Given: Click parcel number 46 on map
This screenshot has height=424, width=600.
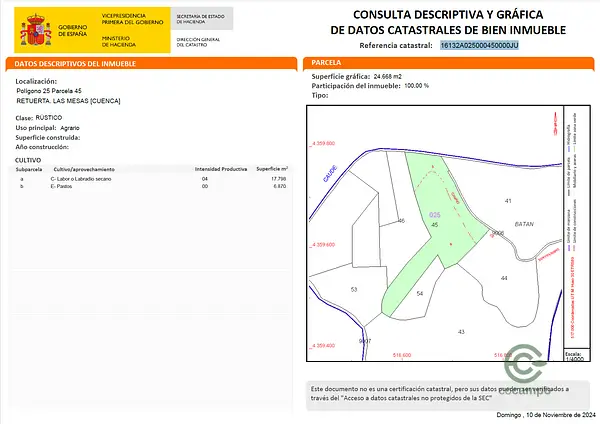Looking at the screenshot, I should (401, 220).
